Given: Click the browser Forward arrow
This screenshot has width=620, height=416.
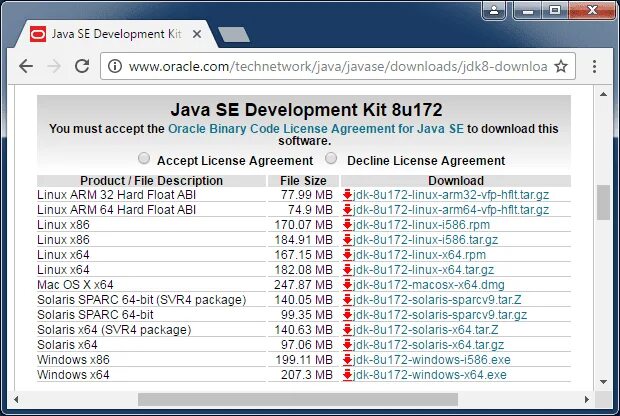Looking at the screenshot, I should (x=54, y=66).
